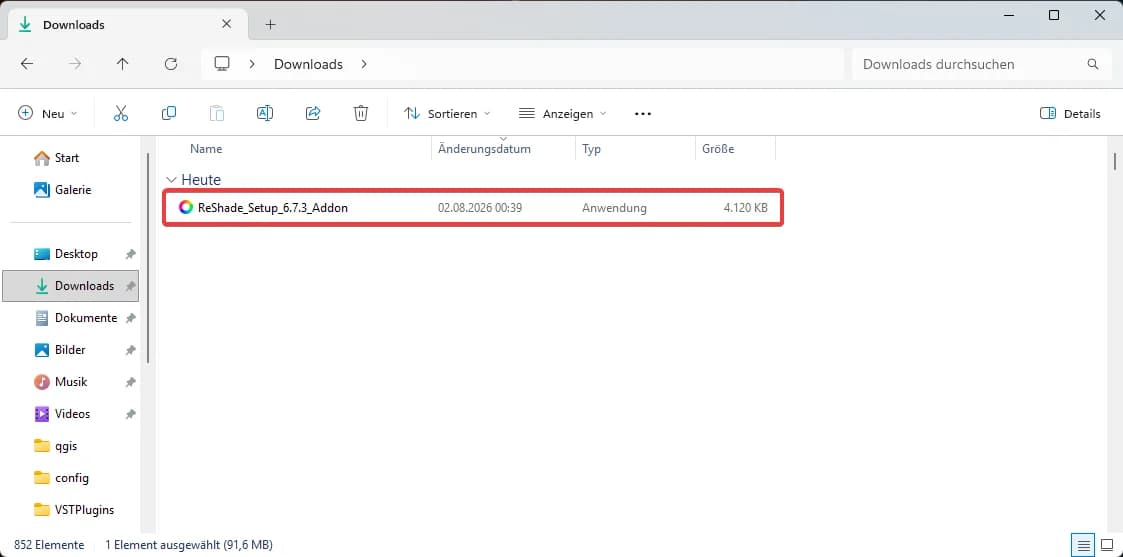Image resolution: width=1123 pixels, height=557 pixels.
Task: Sort by Änderungsdatum column header
Action: pos(484,149)
